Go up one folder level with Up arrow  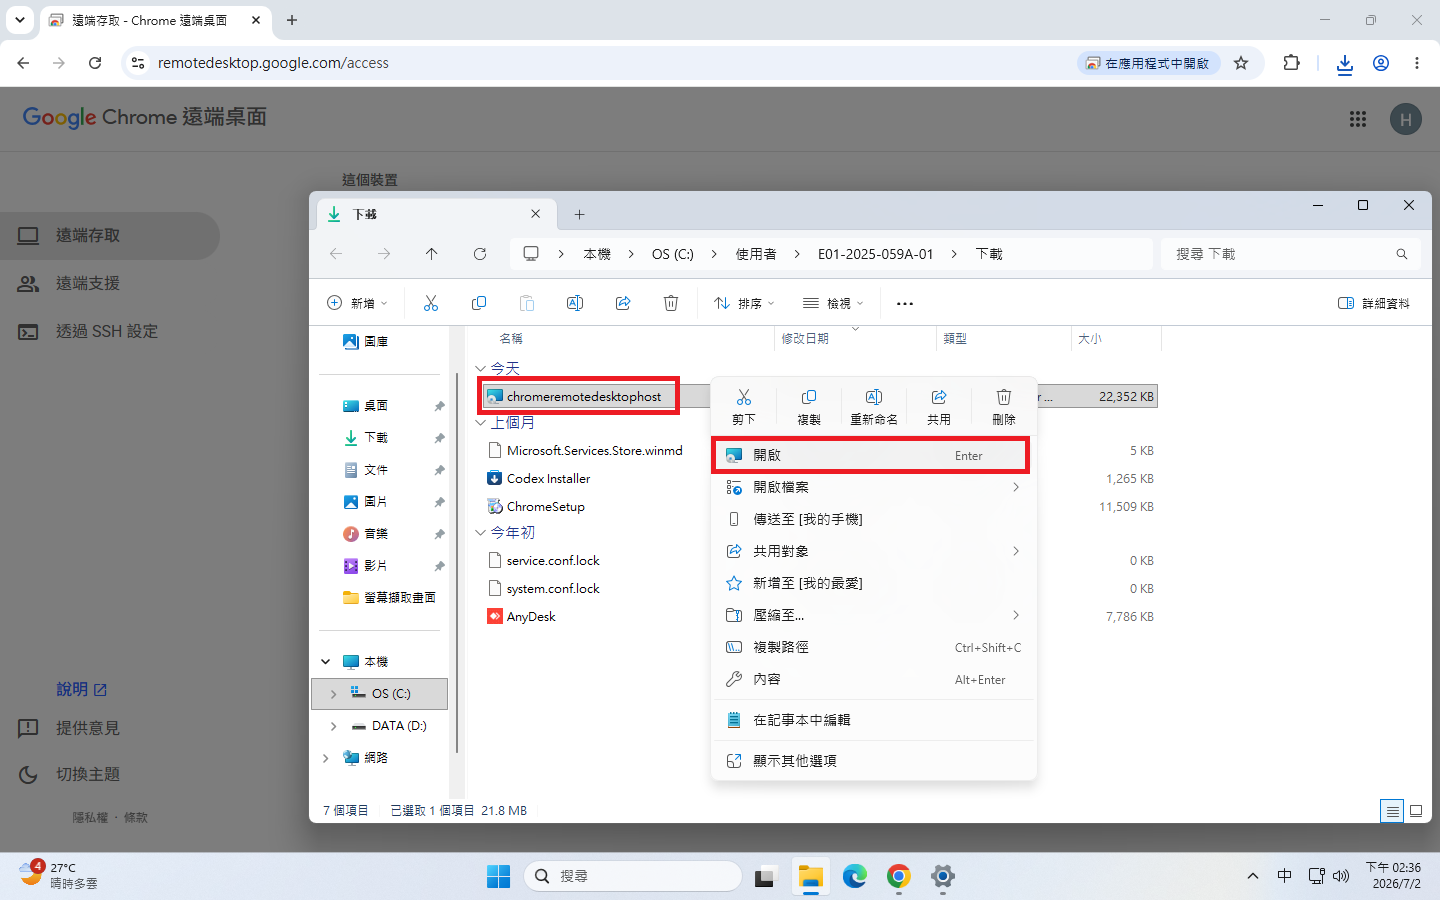click(432, 254)
